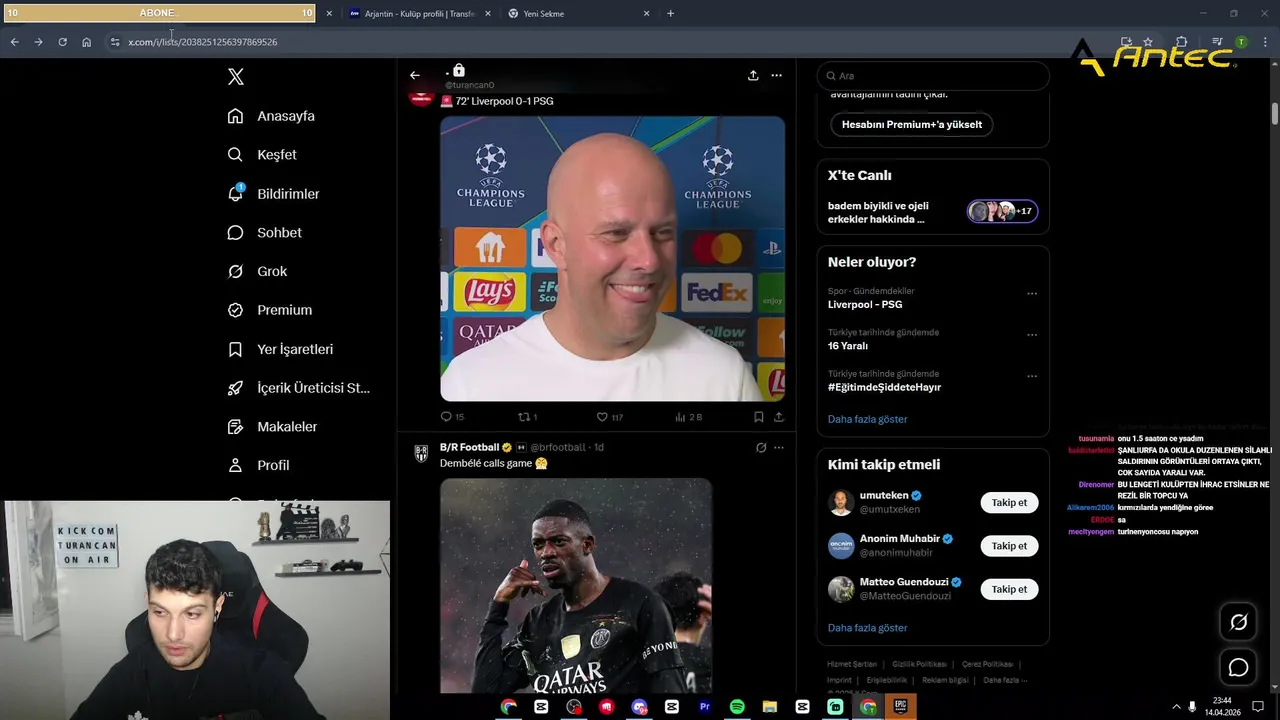Open Epic Games from the taskbar
Screen dimensions: 1280x720
tap(900, 706)
